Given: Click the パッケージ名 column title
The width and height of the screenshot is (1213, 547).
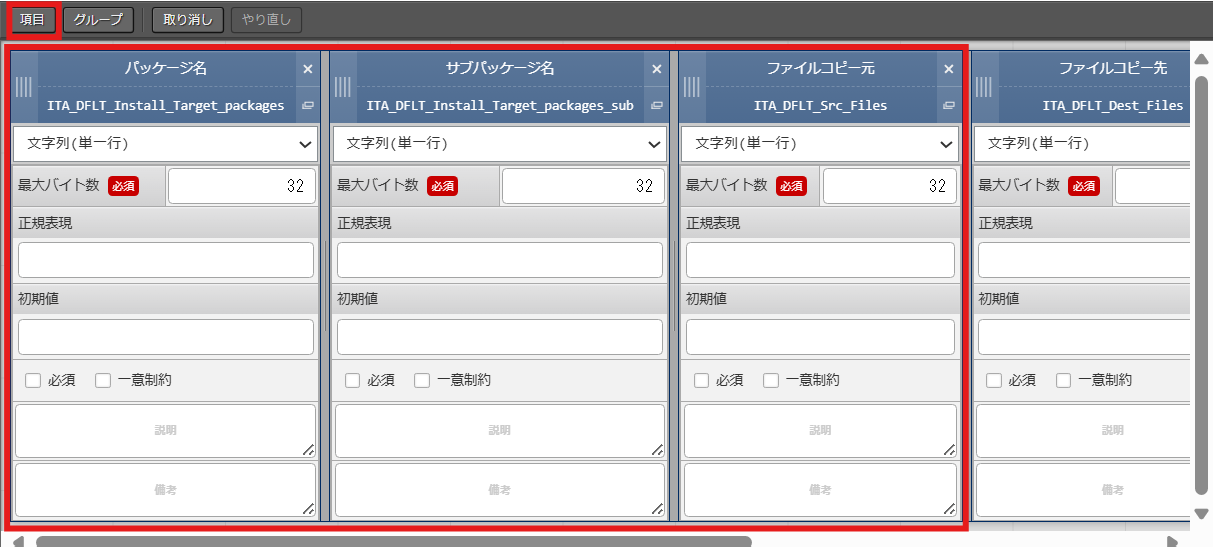Looking at the screenshot, I should (x=166, y=69).
